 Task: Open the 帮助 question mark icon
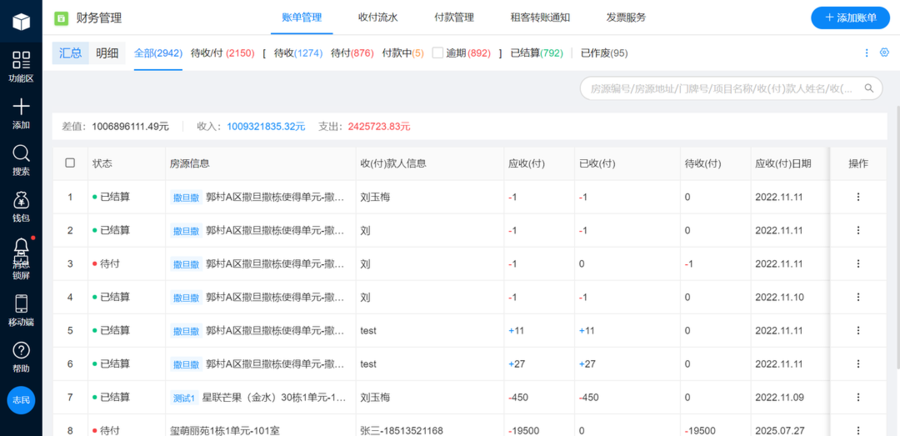pos(21,351)
